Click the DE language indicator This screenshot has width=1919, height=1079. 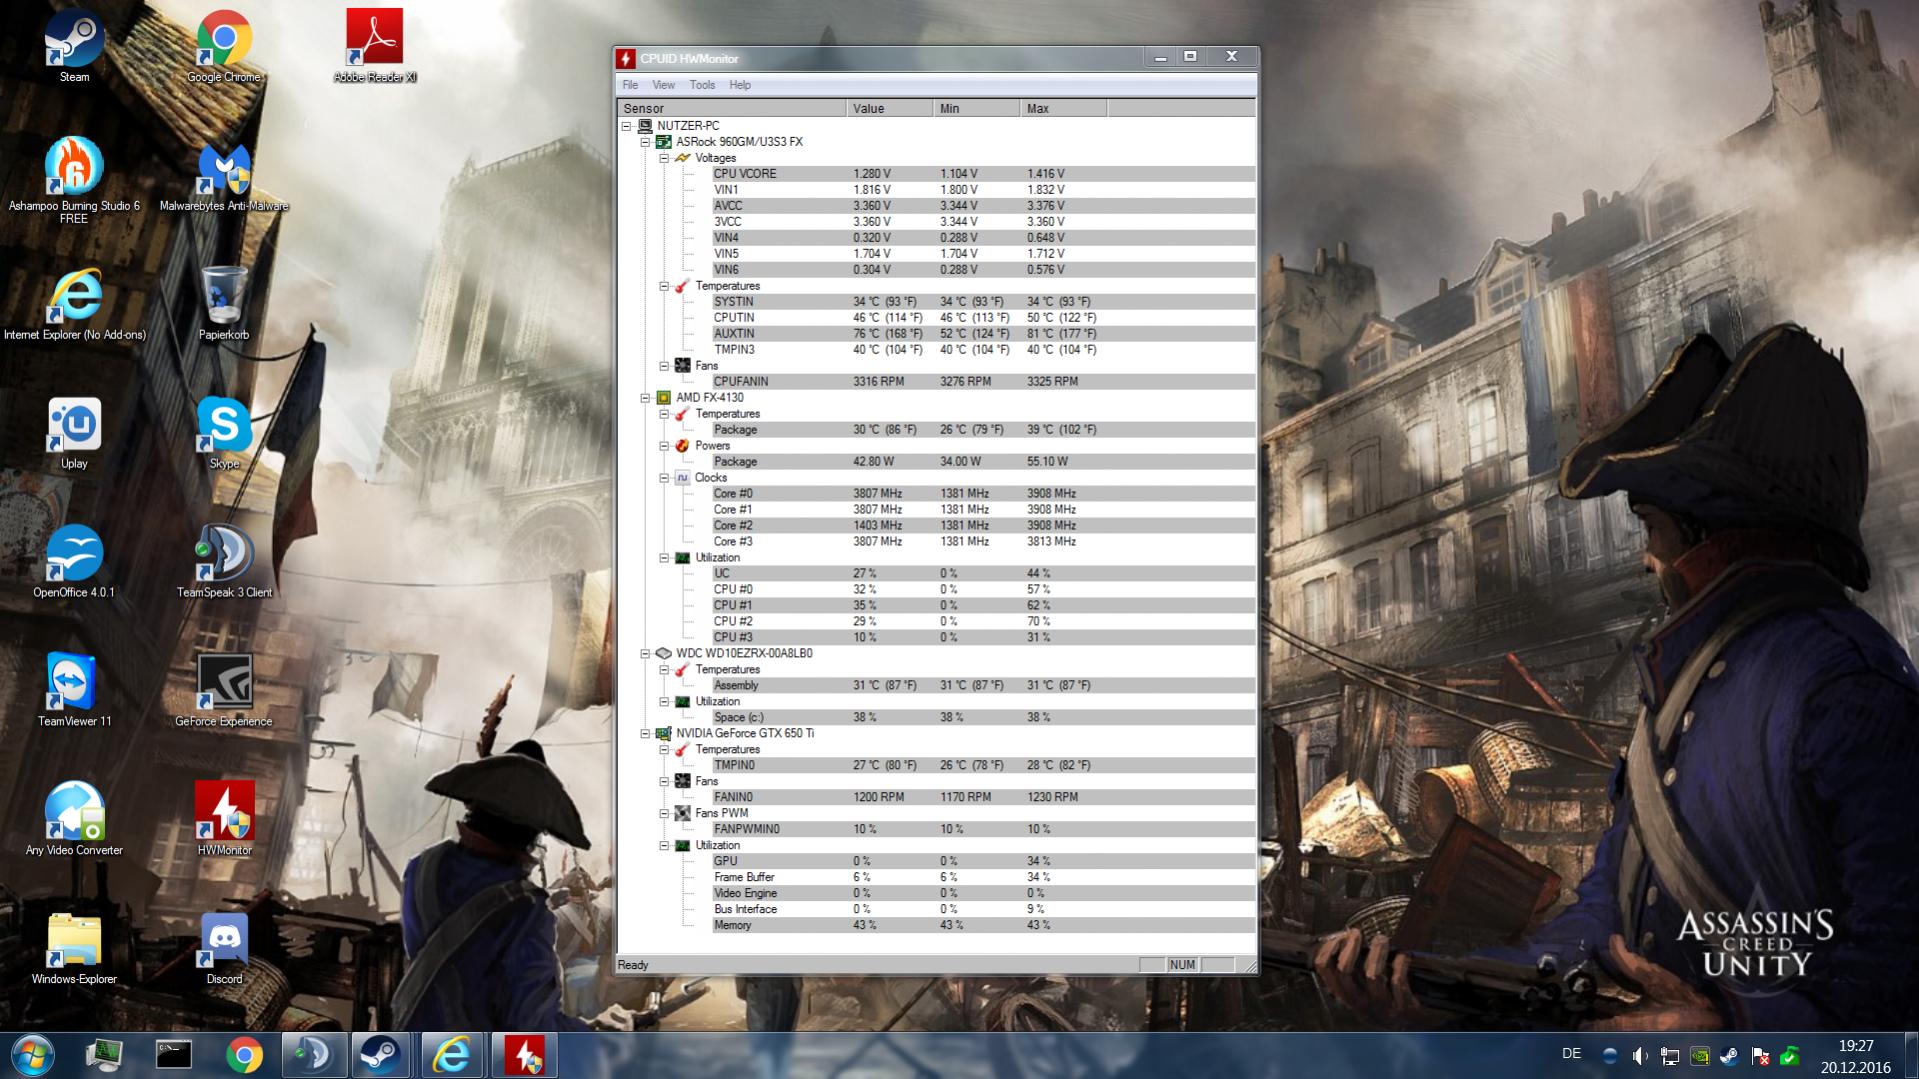pos(1571,1053)
